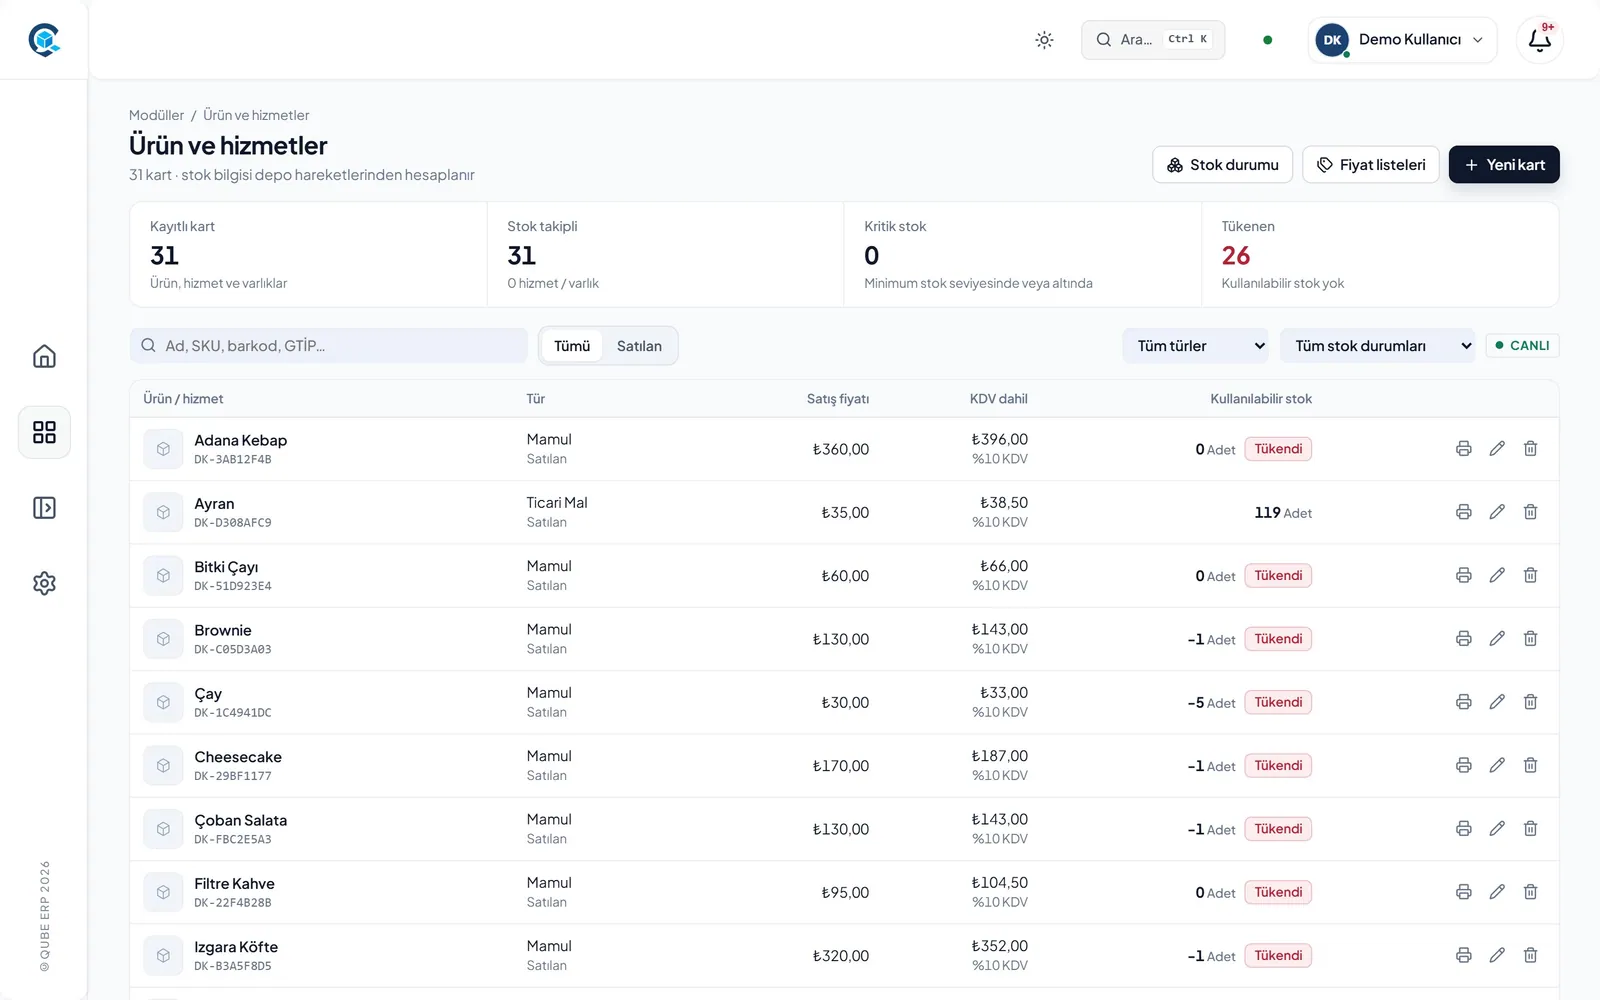Delete the Izgara Köfte product
The height and width of the screenshot is (1000, 1600).
(x=1530, y=955)
